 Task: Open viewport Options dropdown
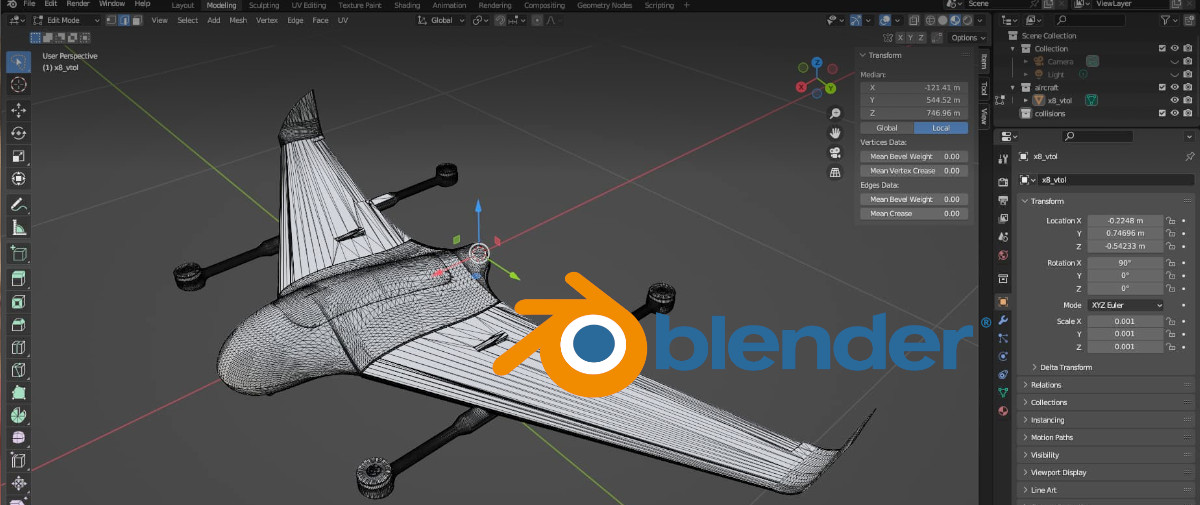(967, 37)
